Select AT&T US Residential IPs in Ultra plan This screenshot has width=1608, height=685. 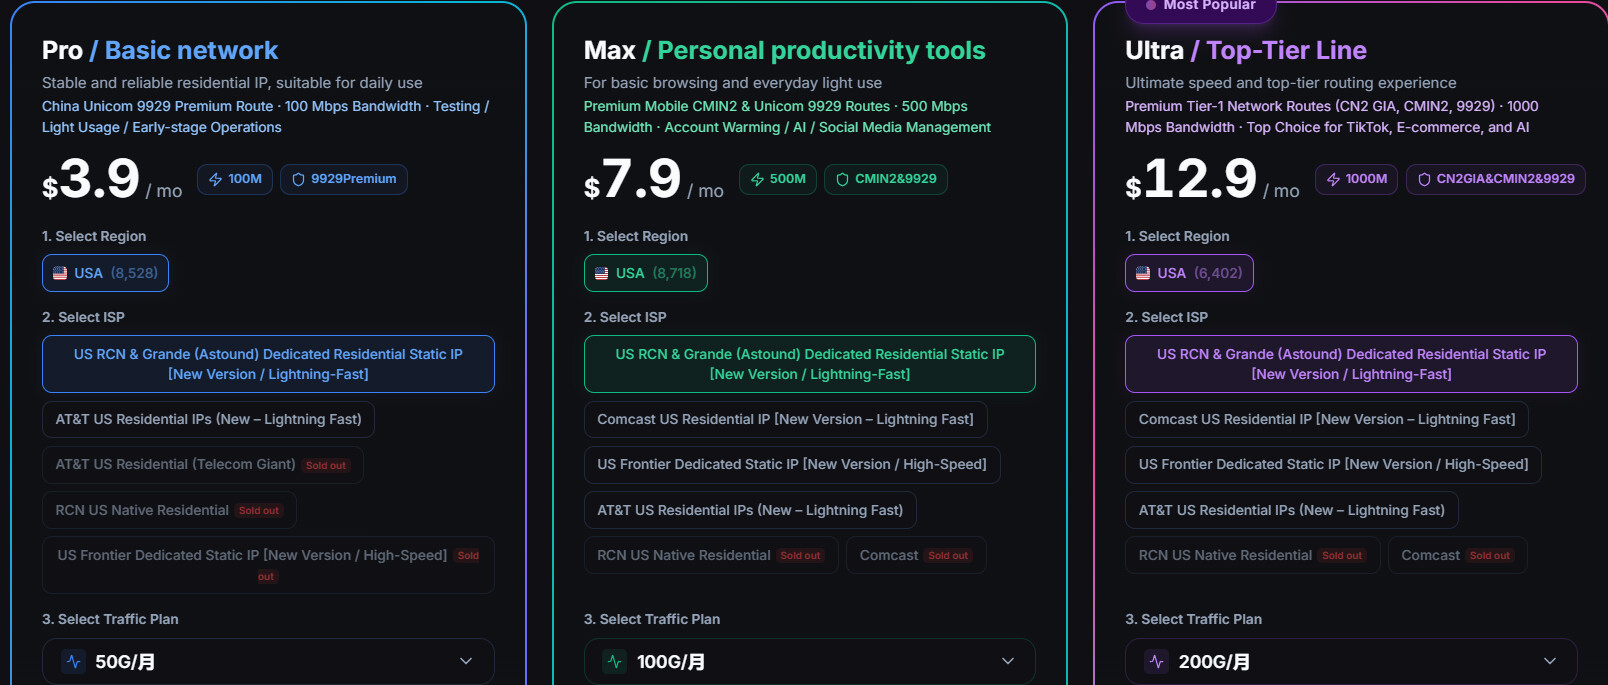coord(1292,510)
